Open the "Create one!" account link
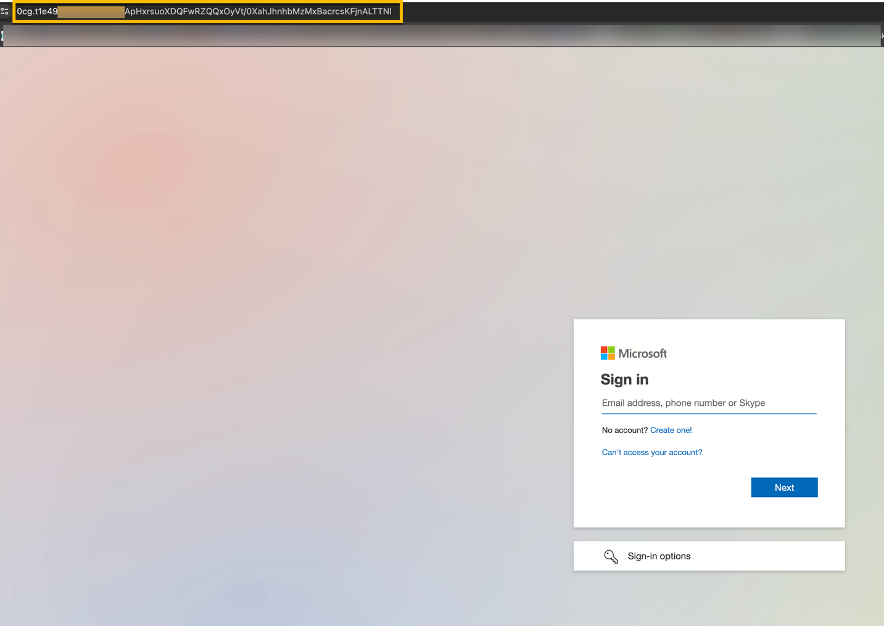This screenshot has width=884, height=626. (x=671, y=430)
